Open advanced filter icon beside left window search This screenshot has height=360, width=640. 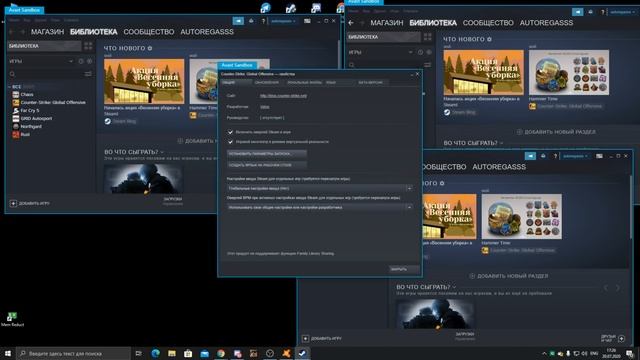pyautogui.click(x=88, y=74)
